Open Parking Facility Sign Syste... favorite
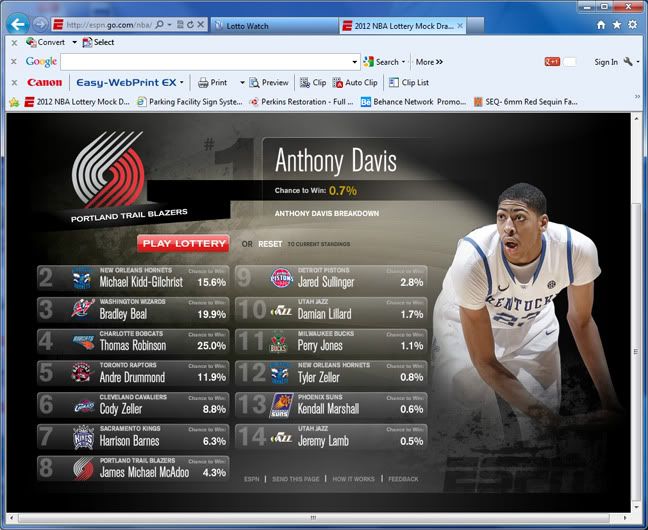The width and height of the screenshot is (648, 530). (190, 102)
